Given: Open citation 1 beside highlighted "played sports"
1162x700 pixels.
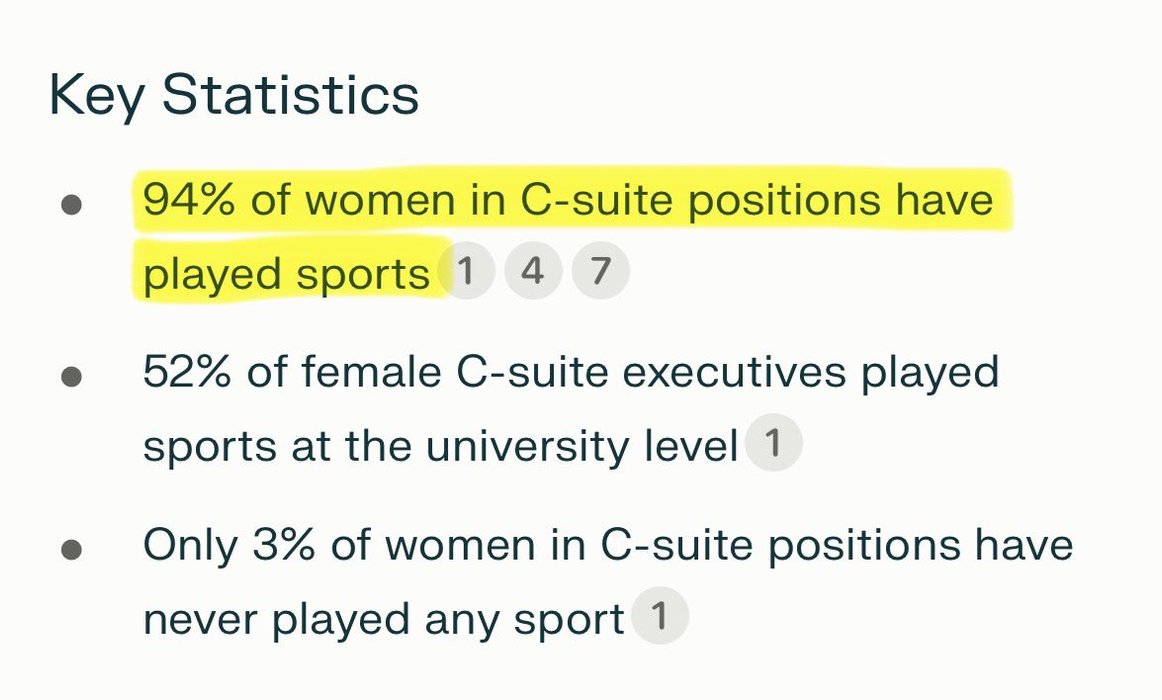Looking at the screenshot, I should (x=465, y=270).
